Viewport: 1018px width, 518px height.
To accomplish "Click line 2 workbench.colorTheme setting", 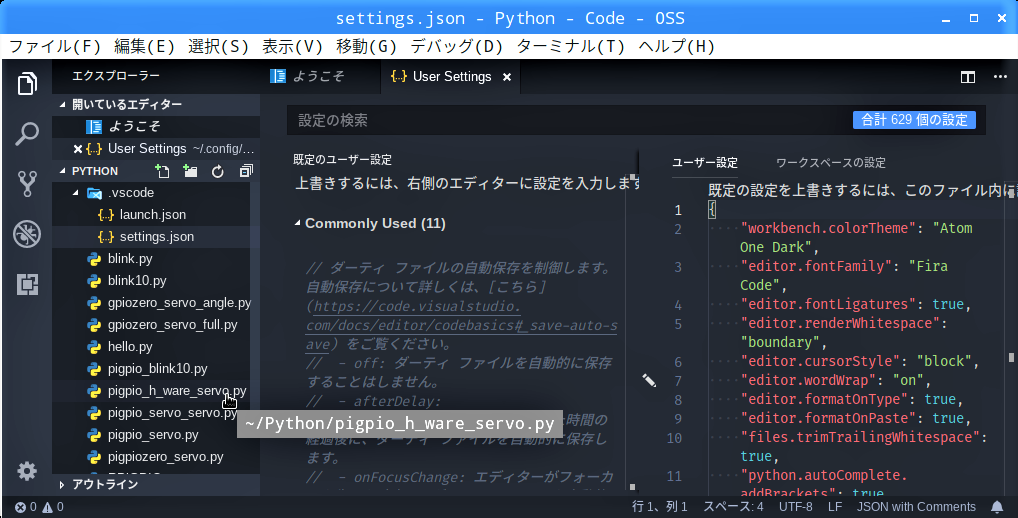I will (856, 238).
